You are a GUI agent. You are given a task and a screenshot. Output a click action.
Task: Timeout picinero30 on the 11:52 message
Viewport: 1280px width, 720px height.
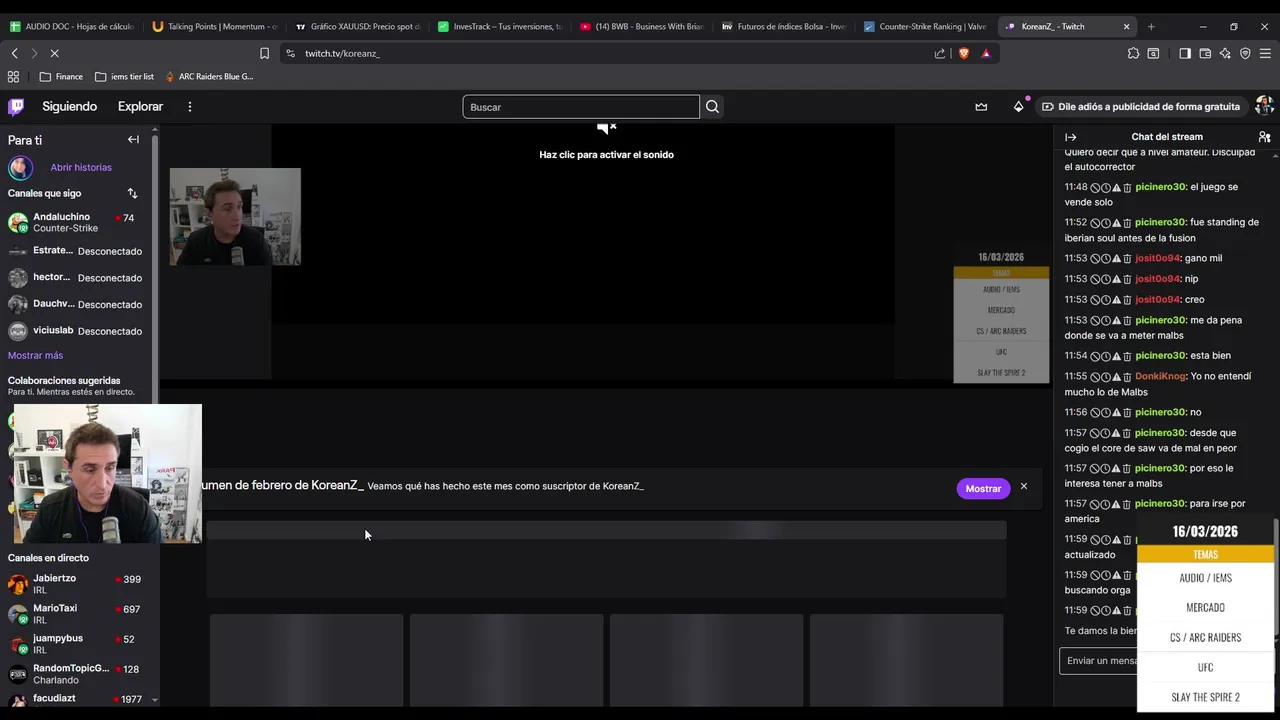coord(1106,222)
